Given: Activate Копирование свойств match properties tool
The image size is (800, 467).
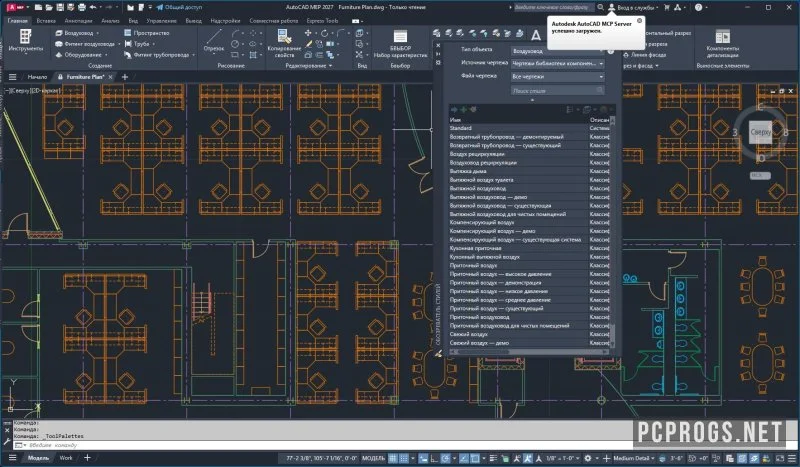Looking at the screenshot, I should click(284, 43).
